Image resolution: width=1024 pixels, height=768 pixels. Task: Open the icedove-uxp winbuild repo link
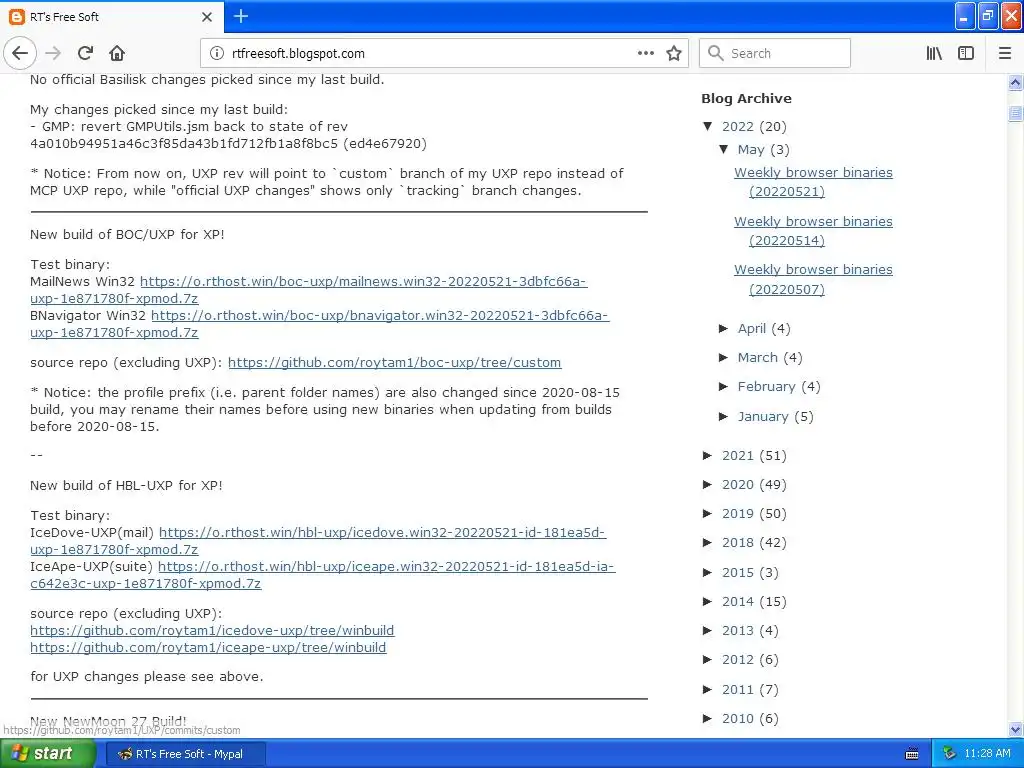[212, 630]
